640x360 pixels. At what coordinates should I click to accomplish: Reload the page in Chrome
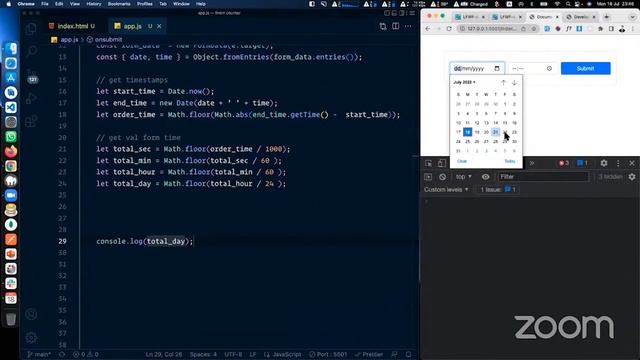[x=449, y=29]
